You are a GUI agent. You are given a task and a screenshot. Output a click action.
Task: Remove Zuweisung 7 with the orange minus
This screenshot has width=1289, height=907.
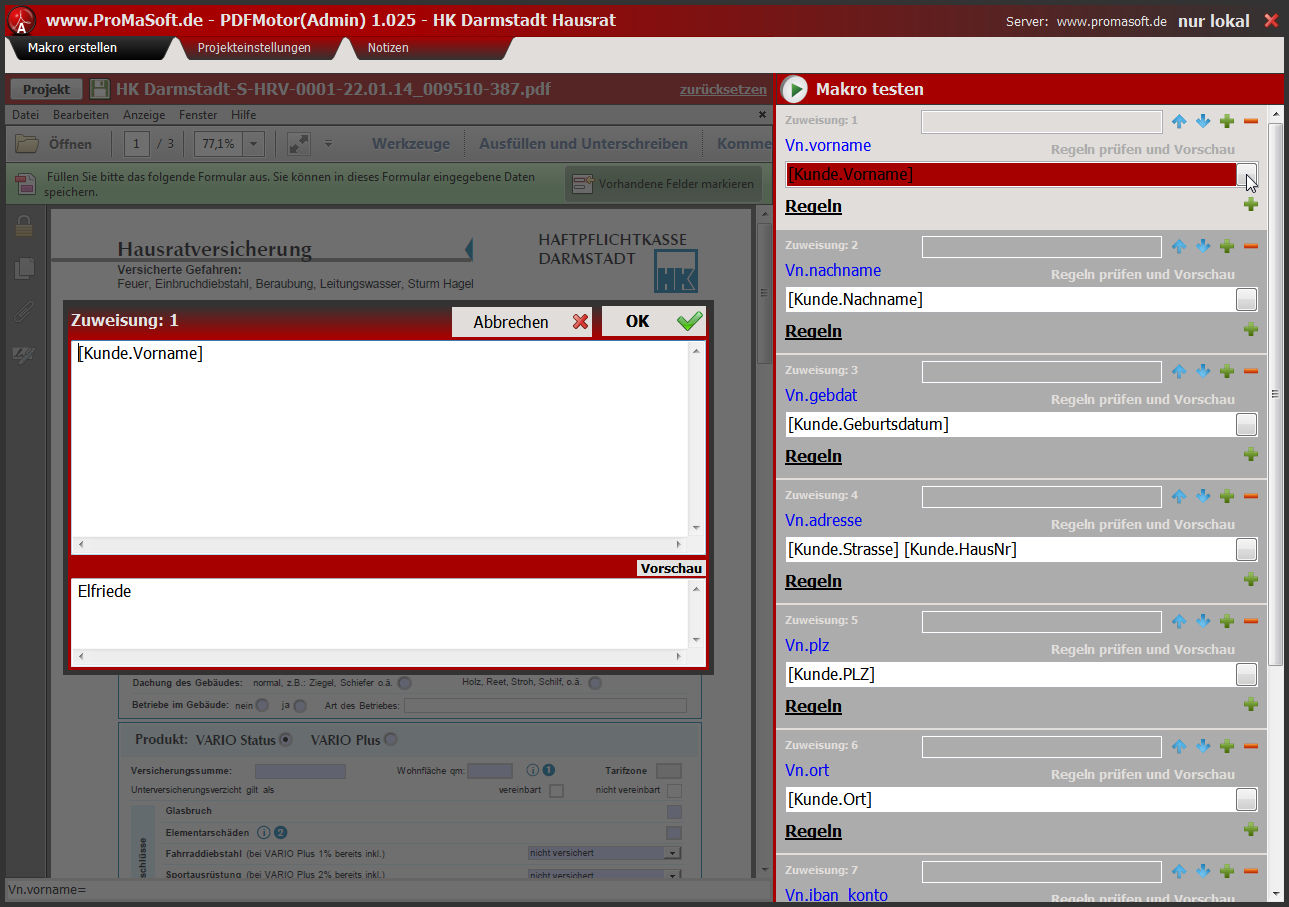1251,871
